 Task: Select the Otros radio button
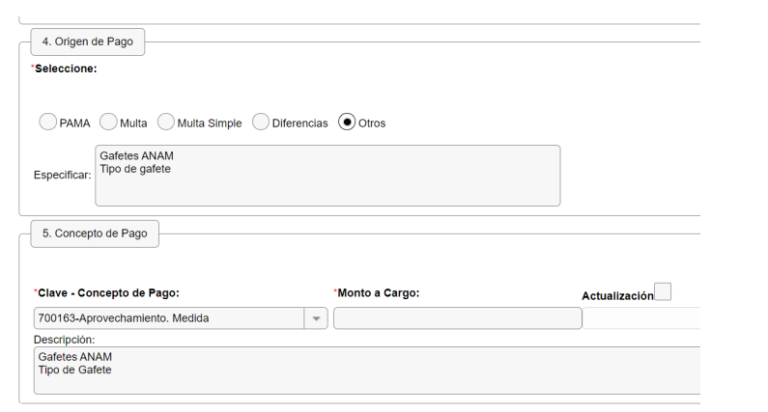(x=347, y=123)
